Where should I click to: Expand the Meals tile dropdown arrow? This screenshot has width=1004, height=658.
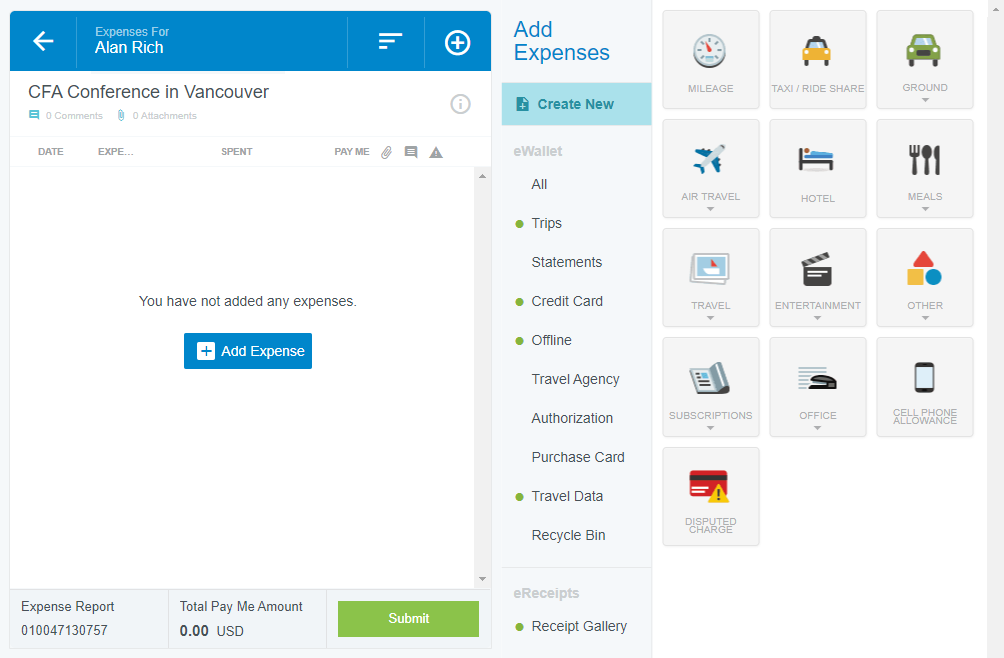tap(925, 210)
